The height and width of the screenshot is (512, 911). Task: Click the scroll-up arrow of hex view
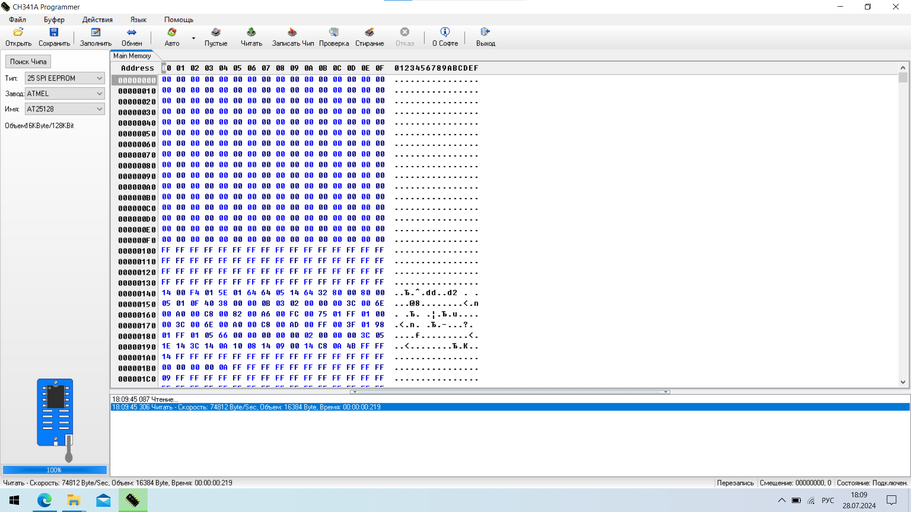(903, 67)
